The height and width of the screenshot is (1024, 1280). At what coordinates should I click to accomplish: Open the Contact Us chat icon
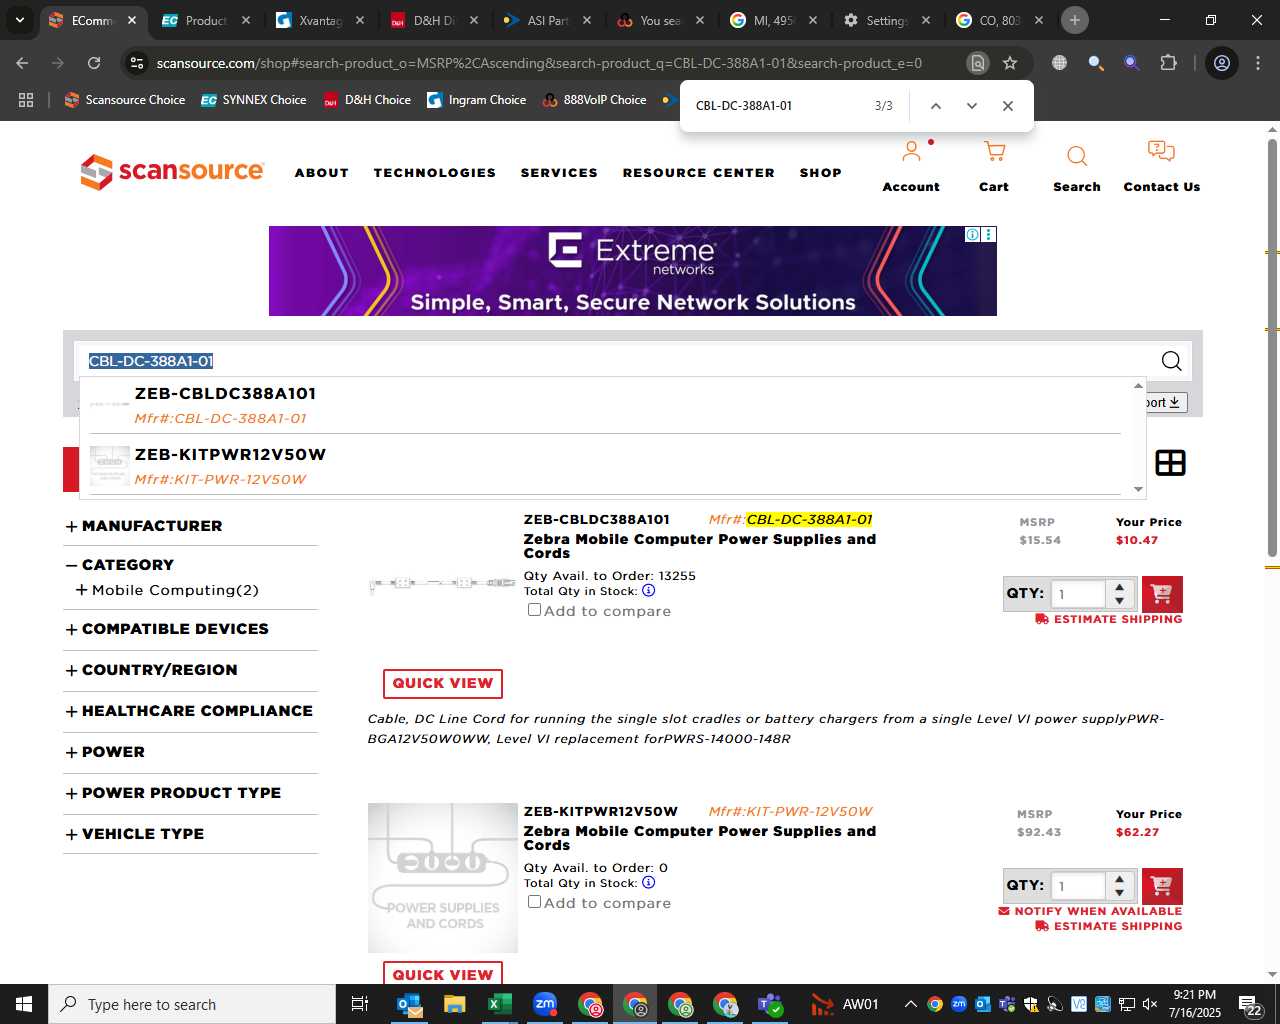click(1161, 152)
